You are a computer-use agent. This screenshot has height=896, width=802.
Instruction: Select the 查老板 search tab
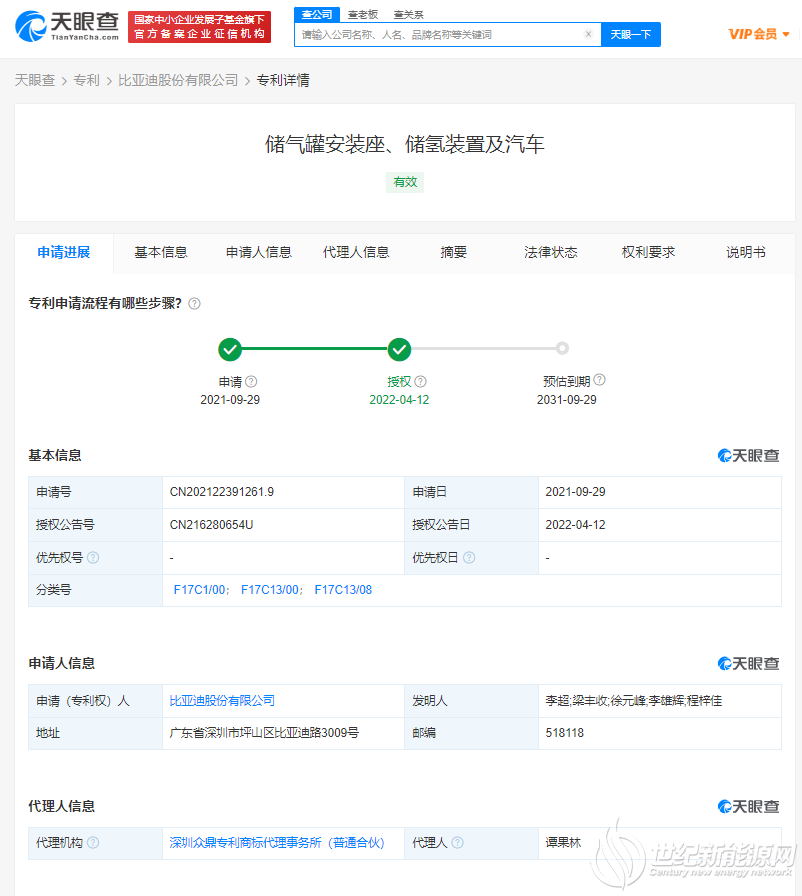(362, 14)
